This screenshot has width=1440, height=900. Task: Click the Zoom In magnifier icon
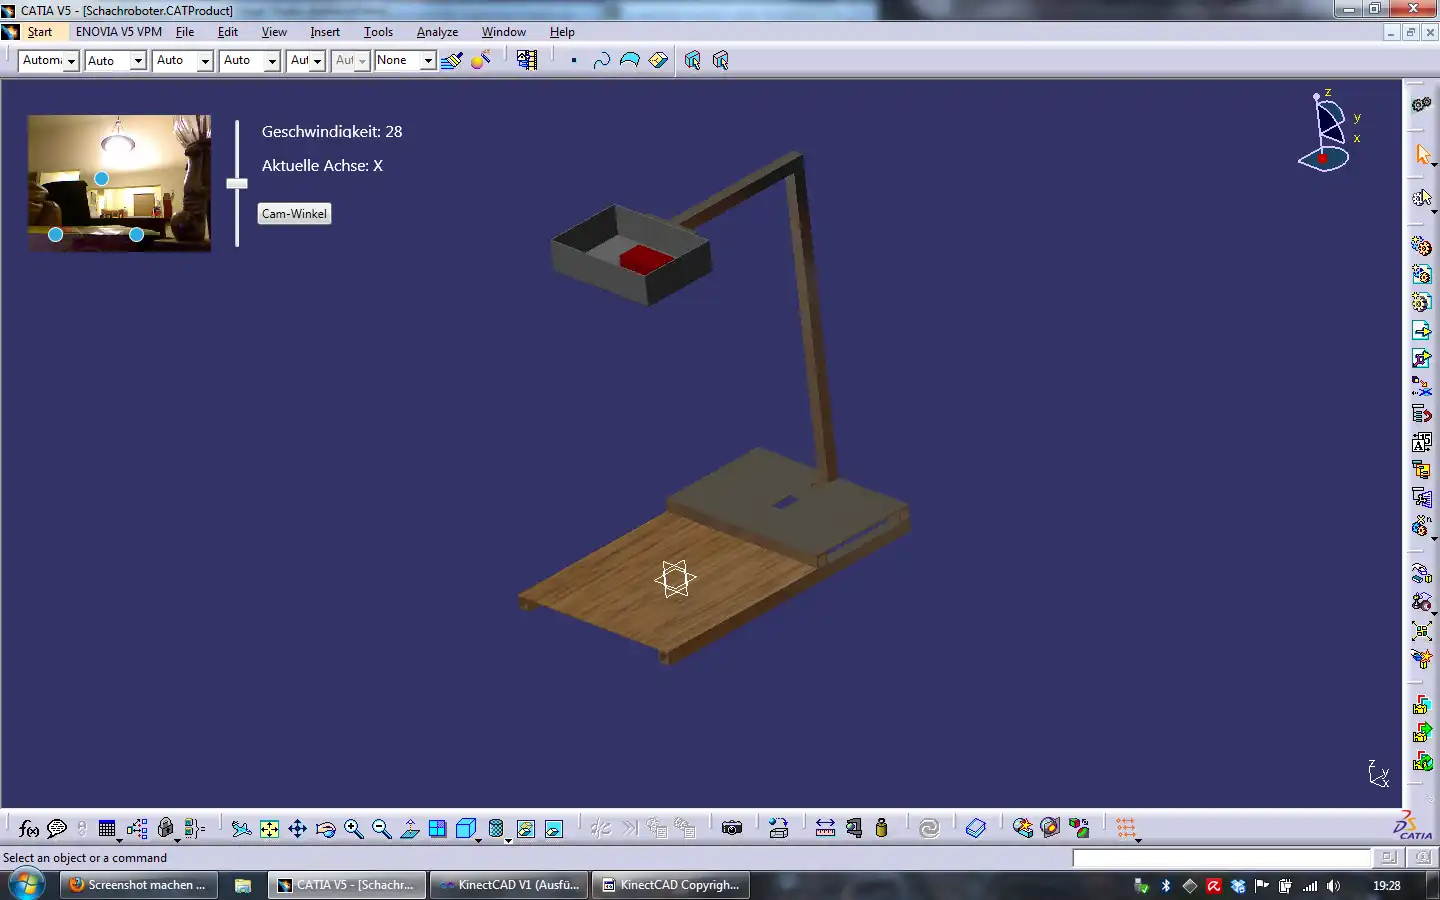point(354,828)
